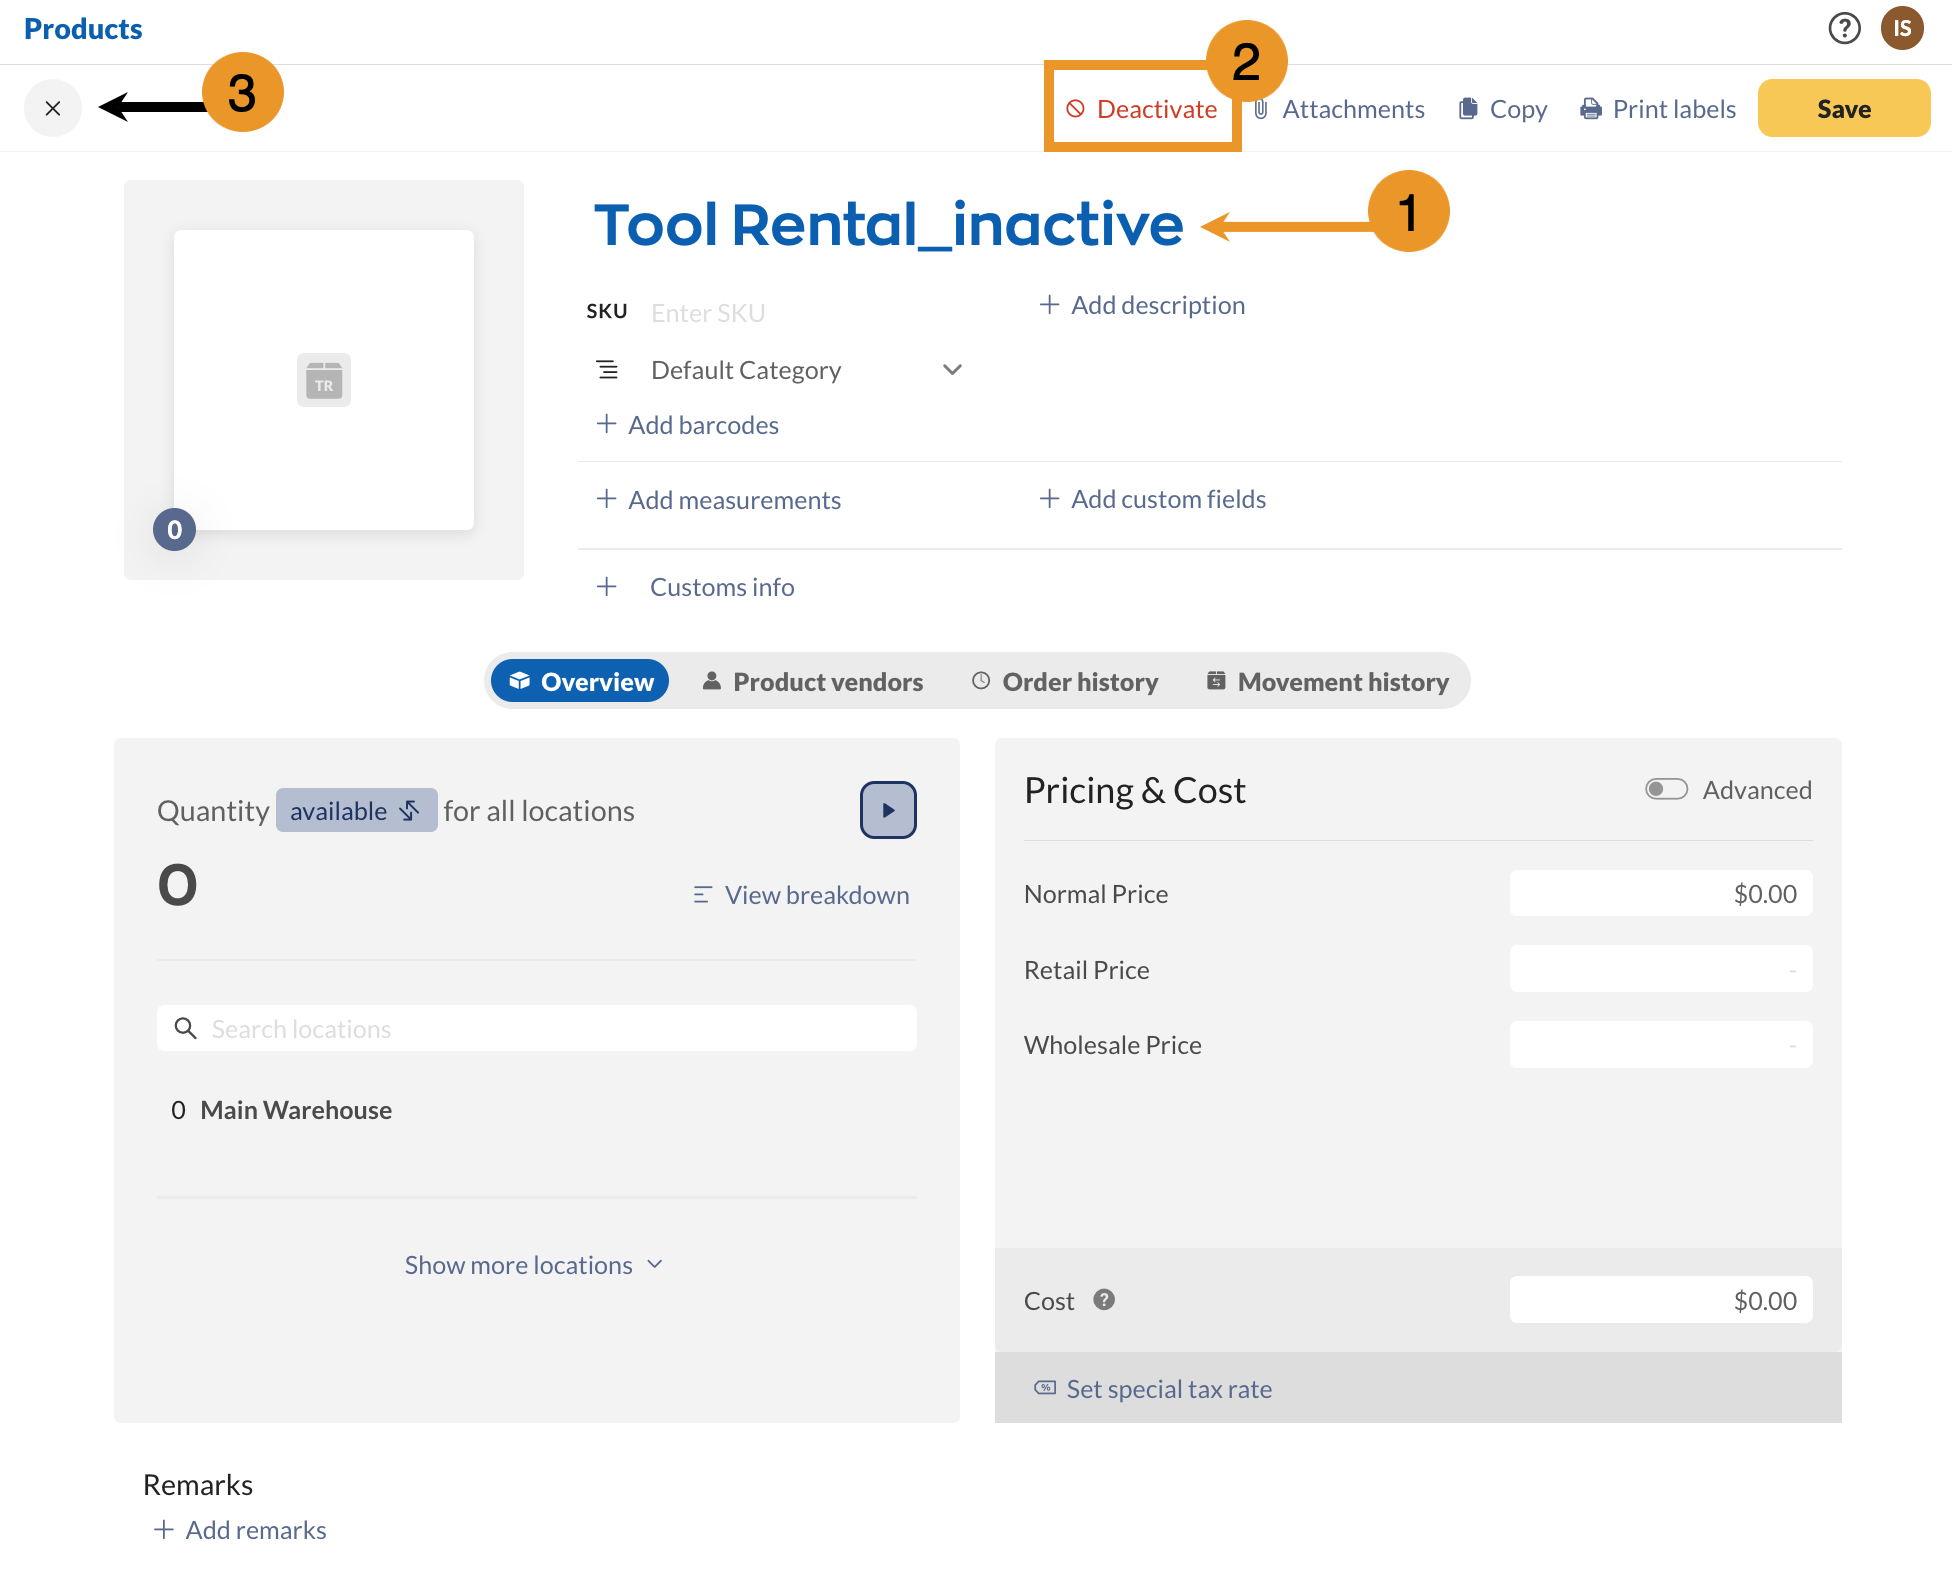The image size is (1952, 1574).
Task: Click the IS user avatar icon
Action: click(1901, 28)
